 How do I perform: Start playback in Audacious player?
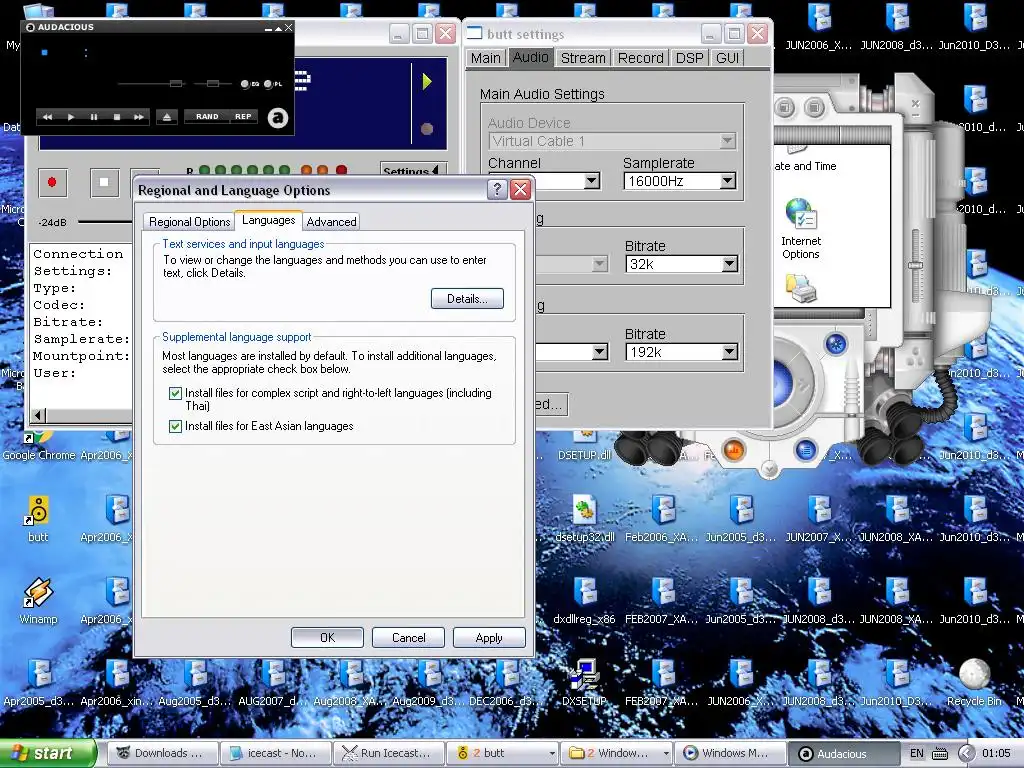pos(71,117)
